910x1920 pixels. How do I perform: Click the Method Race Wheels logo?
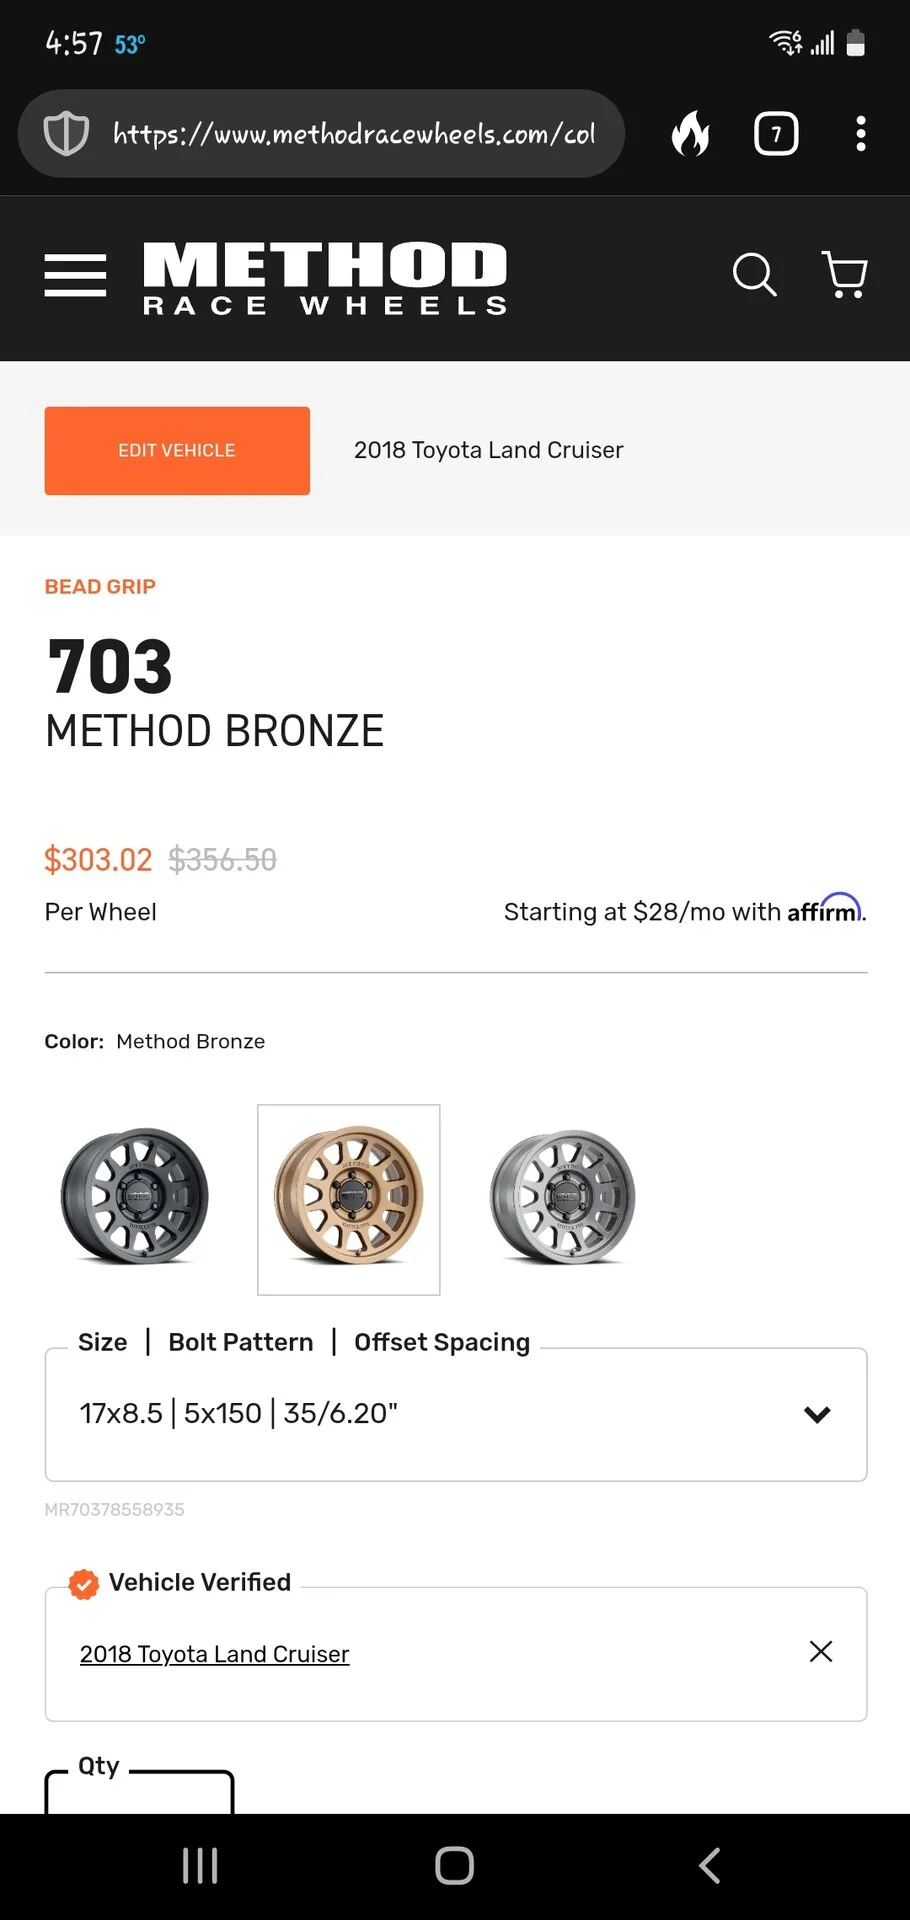pyautogui.click(x=325, y=278)
